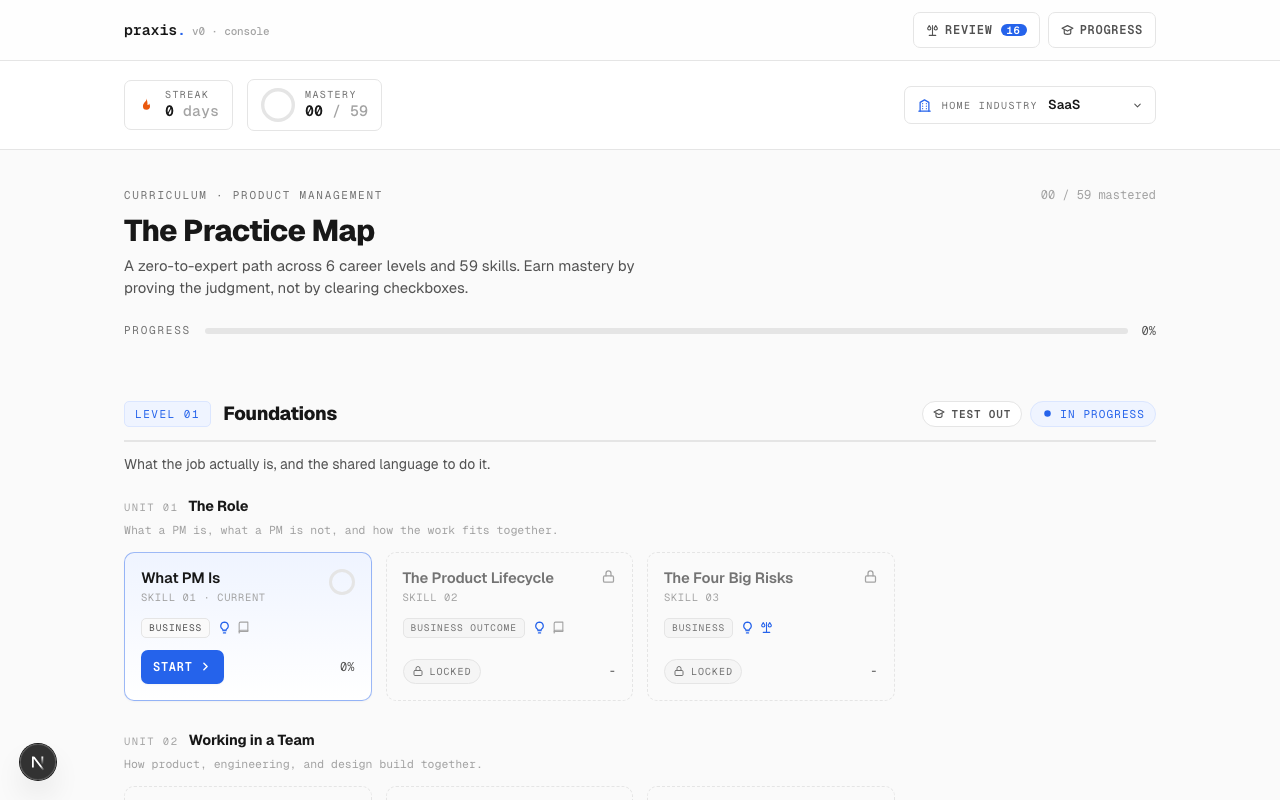Click the Start button for What PM Is
The image size is (1280, 800).
tap(182, 667)
